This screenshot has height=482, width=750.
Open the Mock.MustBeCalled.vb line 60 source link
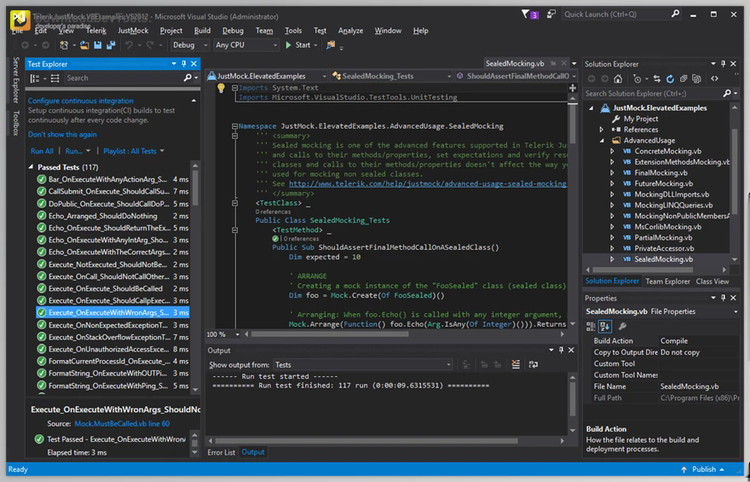pyautogui.click(x=122, y=424)
